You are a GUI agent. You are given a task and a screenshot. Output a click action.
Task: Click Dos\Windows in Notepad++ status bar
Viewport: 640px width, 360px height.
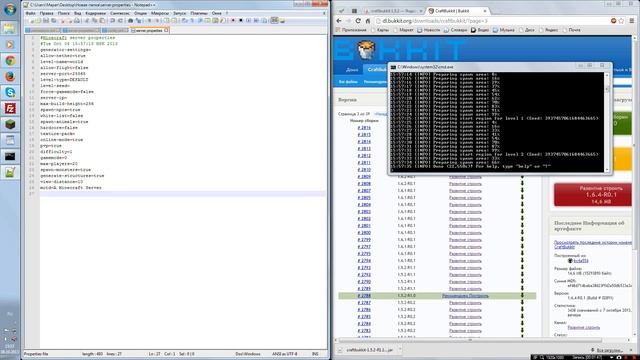coord(248,354)
